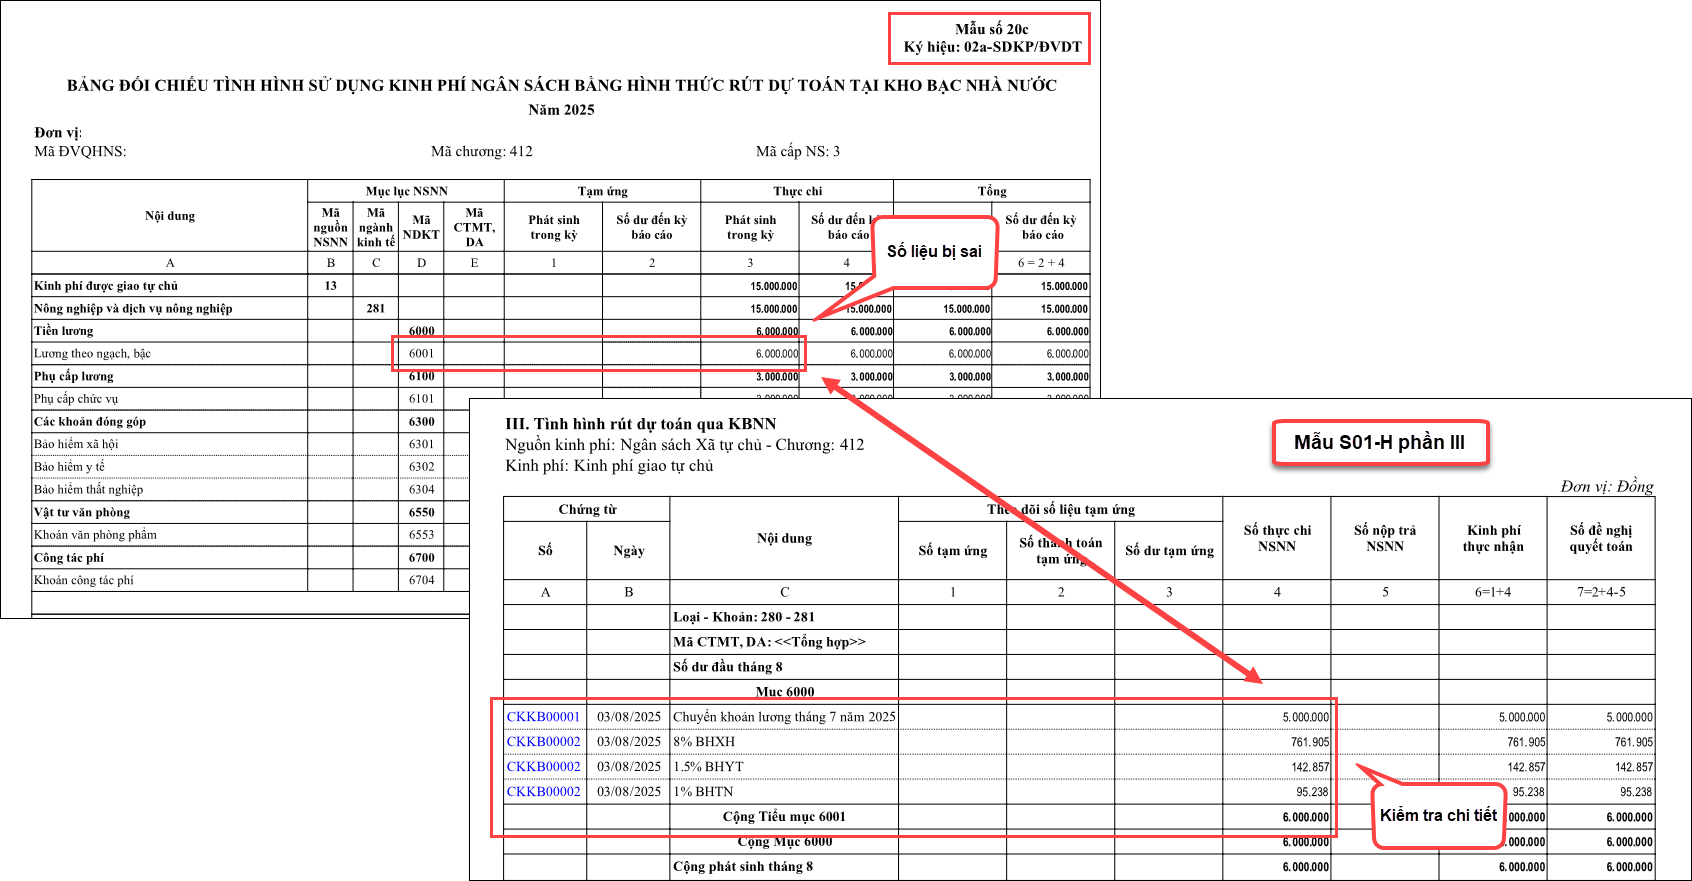The height and width of the screenshot is (881, 1692).
Task: Open CKKB00002 link in 1% BHTN row
Action: pos(543,792)
